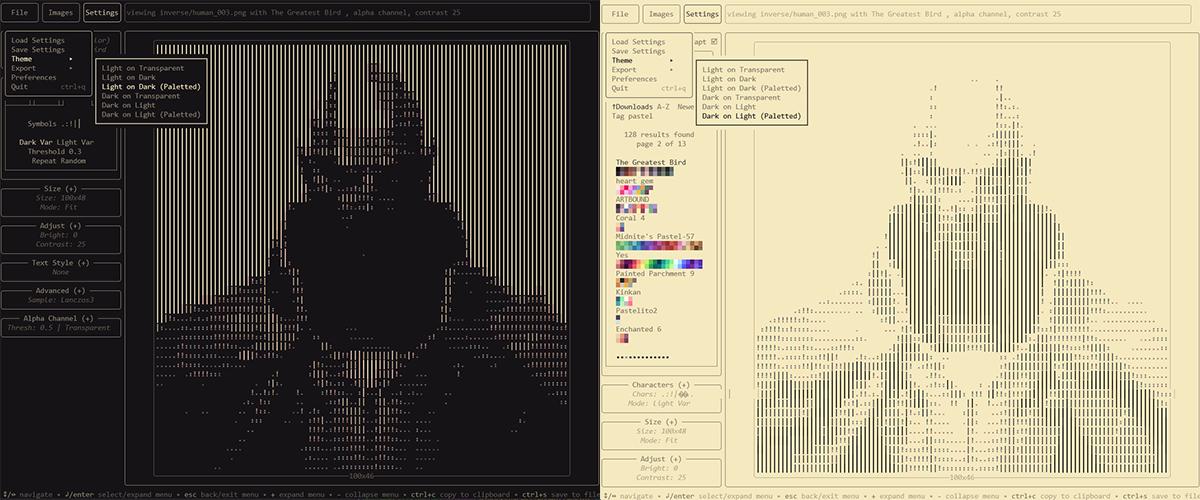Expand Size section in dark window
This screenshot has width=1200, height=500.
61,189
